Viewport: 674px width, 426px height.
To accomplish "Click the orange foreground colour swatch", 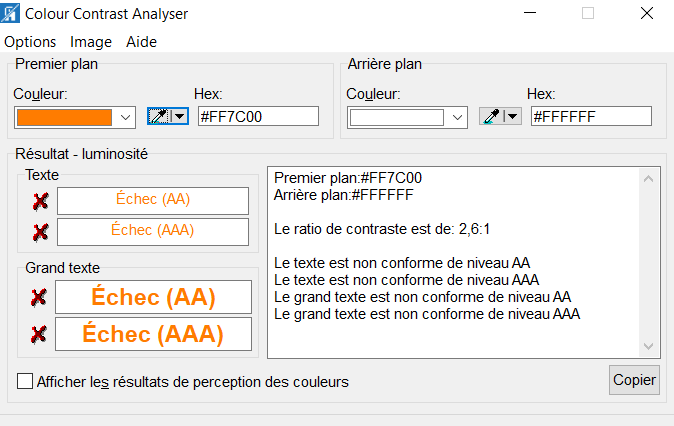I will point(64,117).
